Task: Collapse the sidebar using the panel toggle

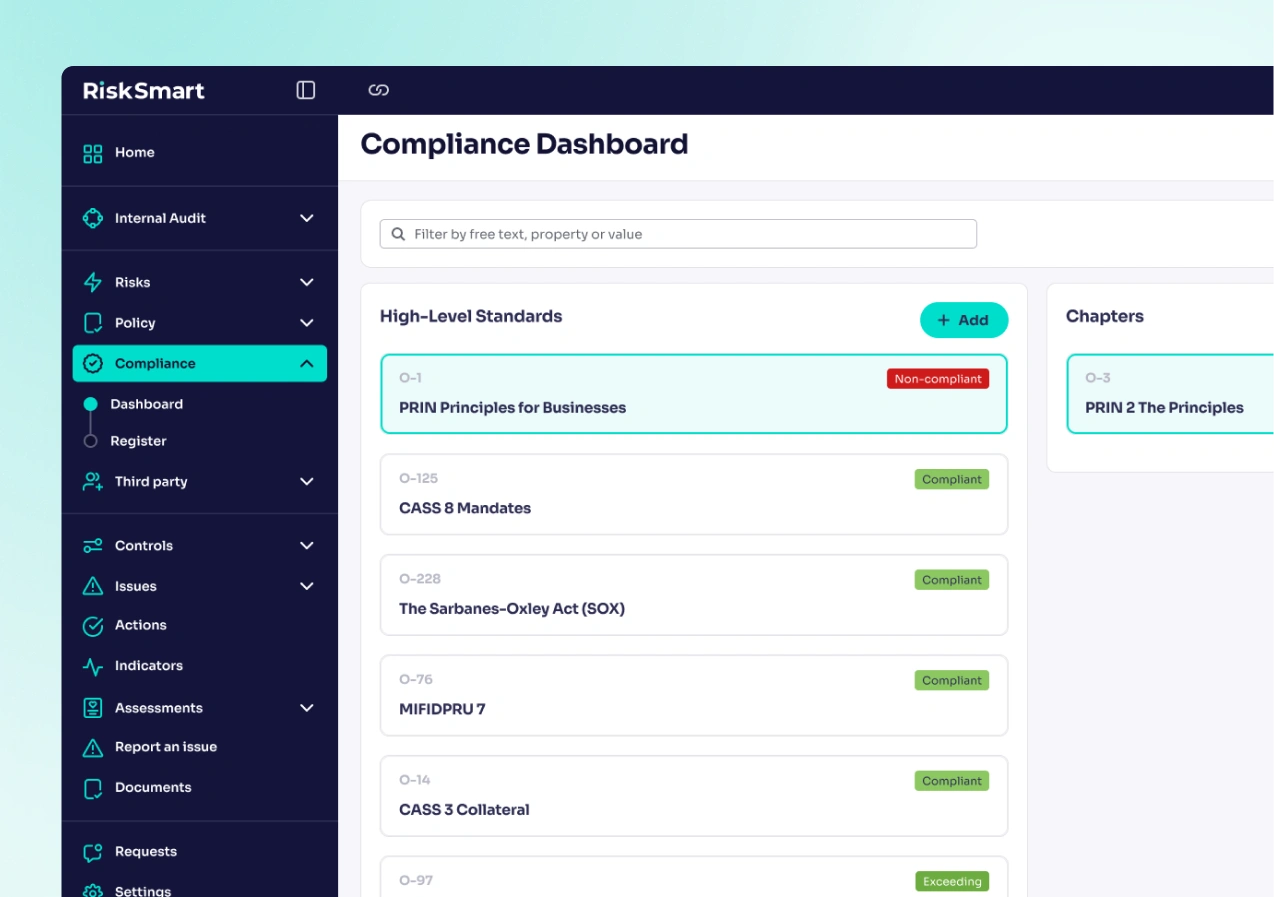Action: 304,90
